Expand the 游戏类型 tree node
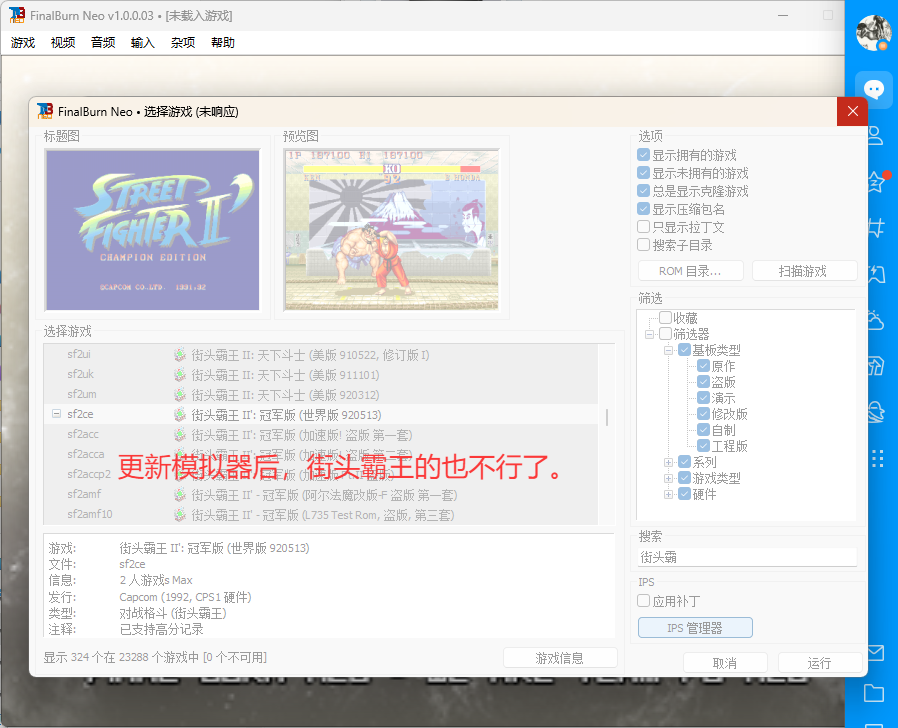The image size is (898, 728). coord(668,478)
